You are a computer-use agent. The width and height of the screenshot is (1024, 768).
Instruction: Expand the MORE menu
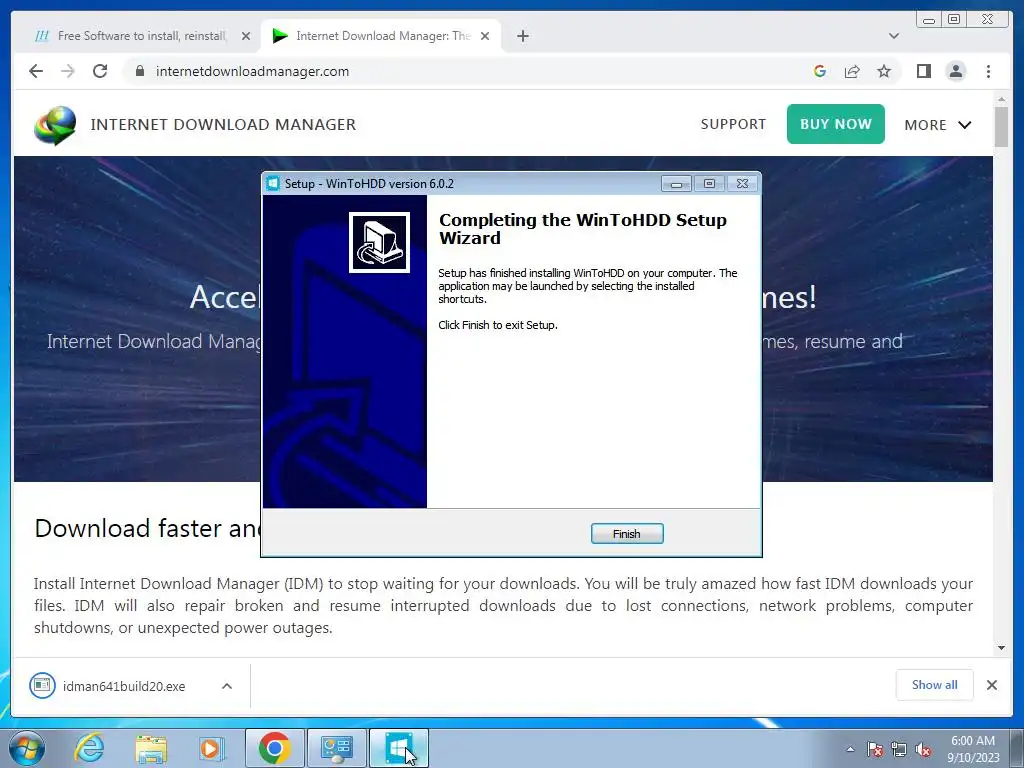[x=938, y=125]
